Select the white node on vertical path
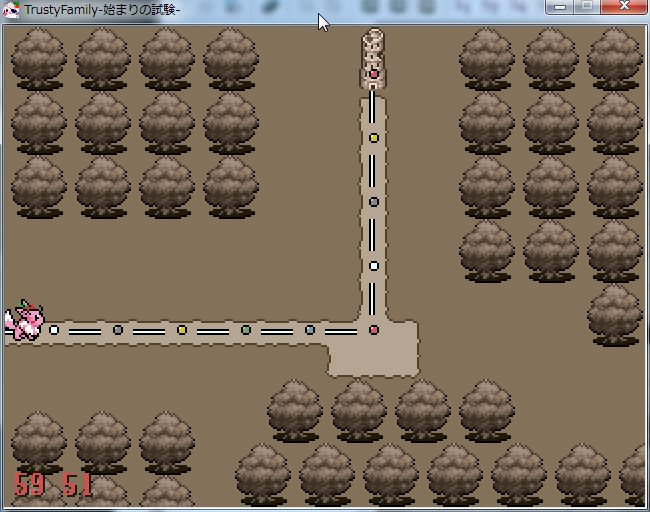 [374, 266]
